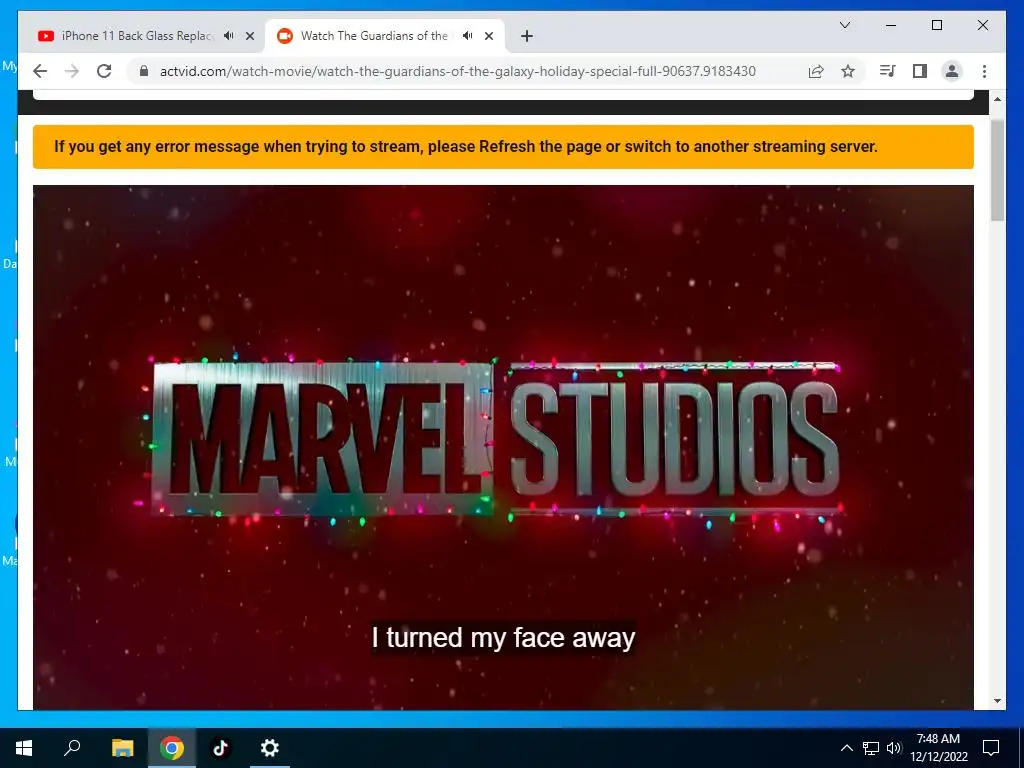
Task: Open Settings gear on taskbar
Action: 270,748
